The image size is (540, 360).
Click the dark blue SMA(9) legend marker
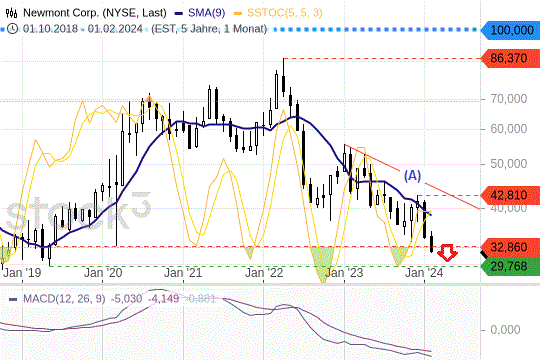tap(179, 13)
